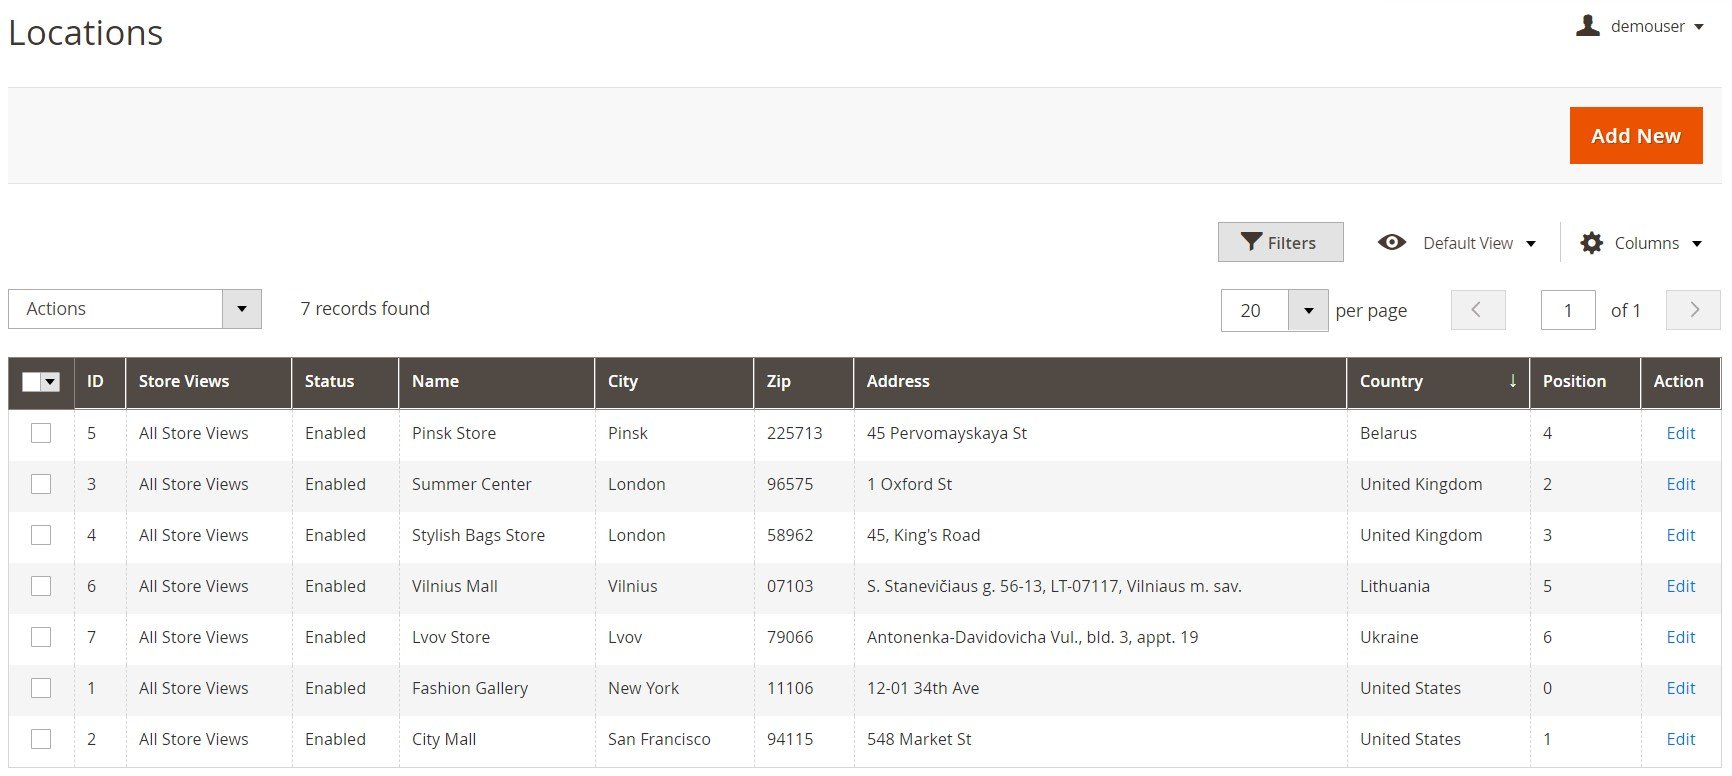Expand the Columns dropdown arrow
Viewport: 1732px width, 776px height.
pos(1697,243)
